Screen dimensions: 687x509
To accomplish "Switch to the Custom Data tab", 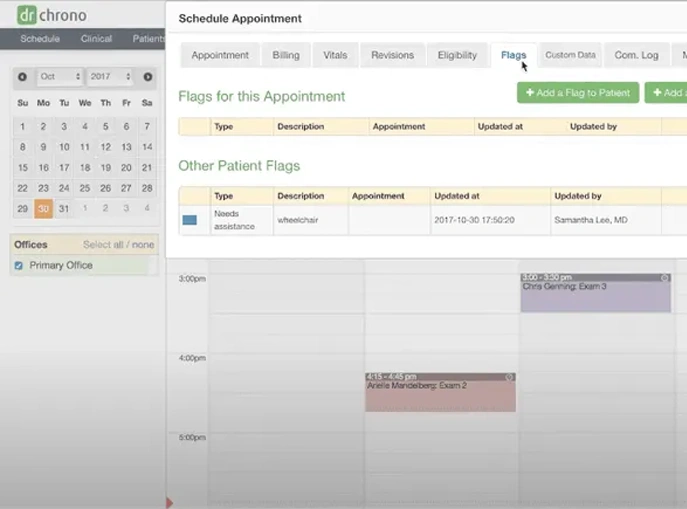I will pos(570,55).
